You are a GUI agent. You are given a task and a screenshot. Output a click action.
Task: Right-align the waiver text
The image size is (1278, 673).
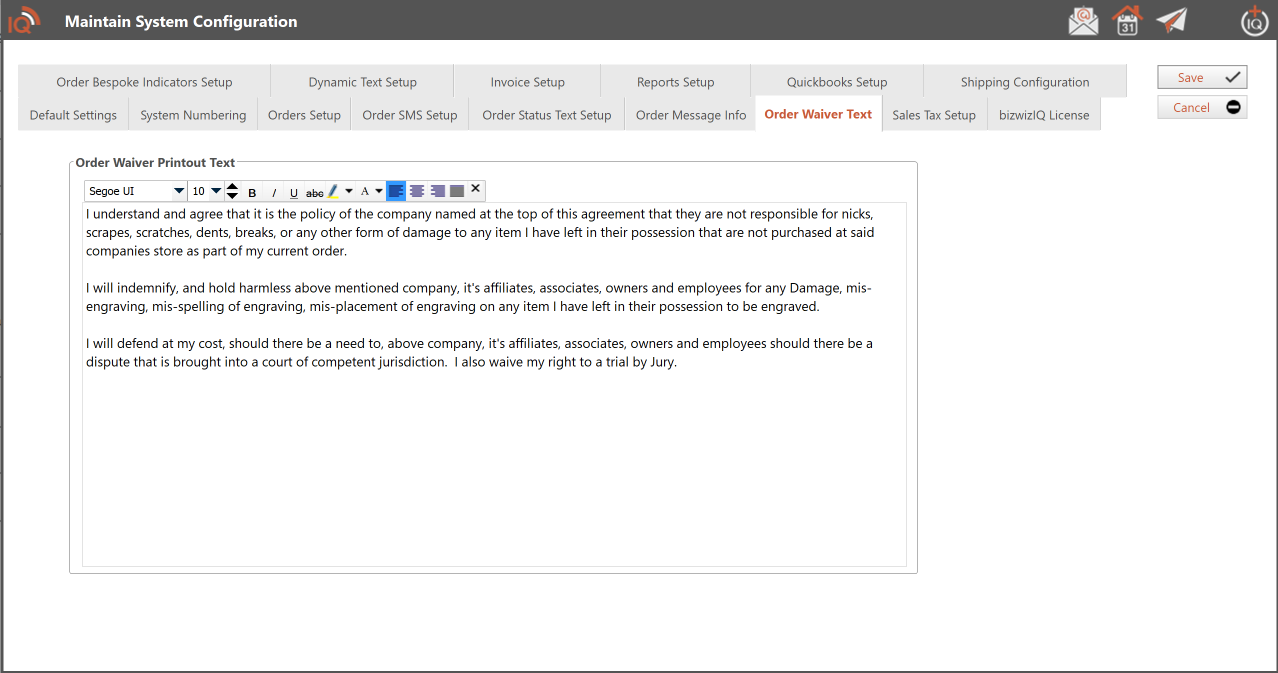(x=437, y=191)
